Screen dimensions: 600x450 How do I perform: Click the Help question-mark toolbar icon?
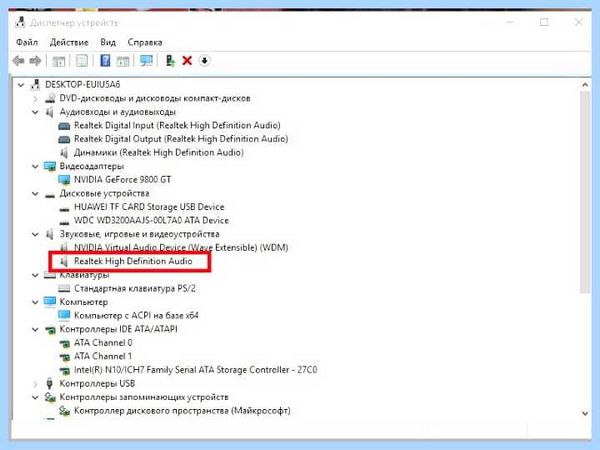105,60
